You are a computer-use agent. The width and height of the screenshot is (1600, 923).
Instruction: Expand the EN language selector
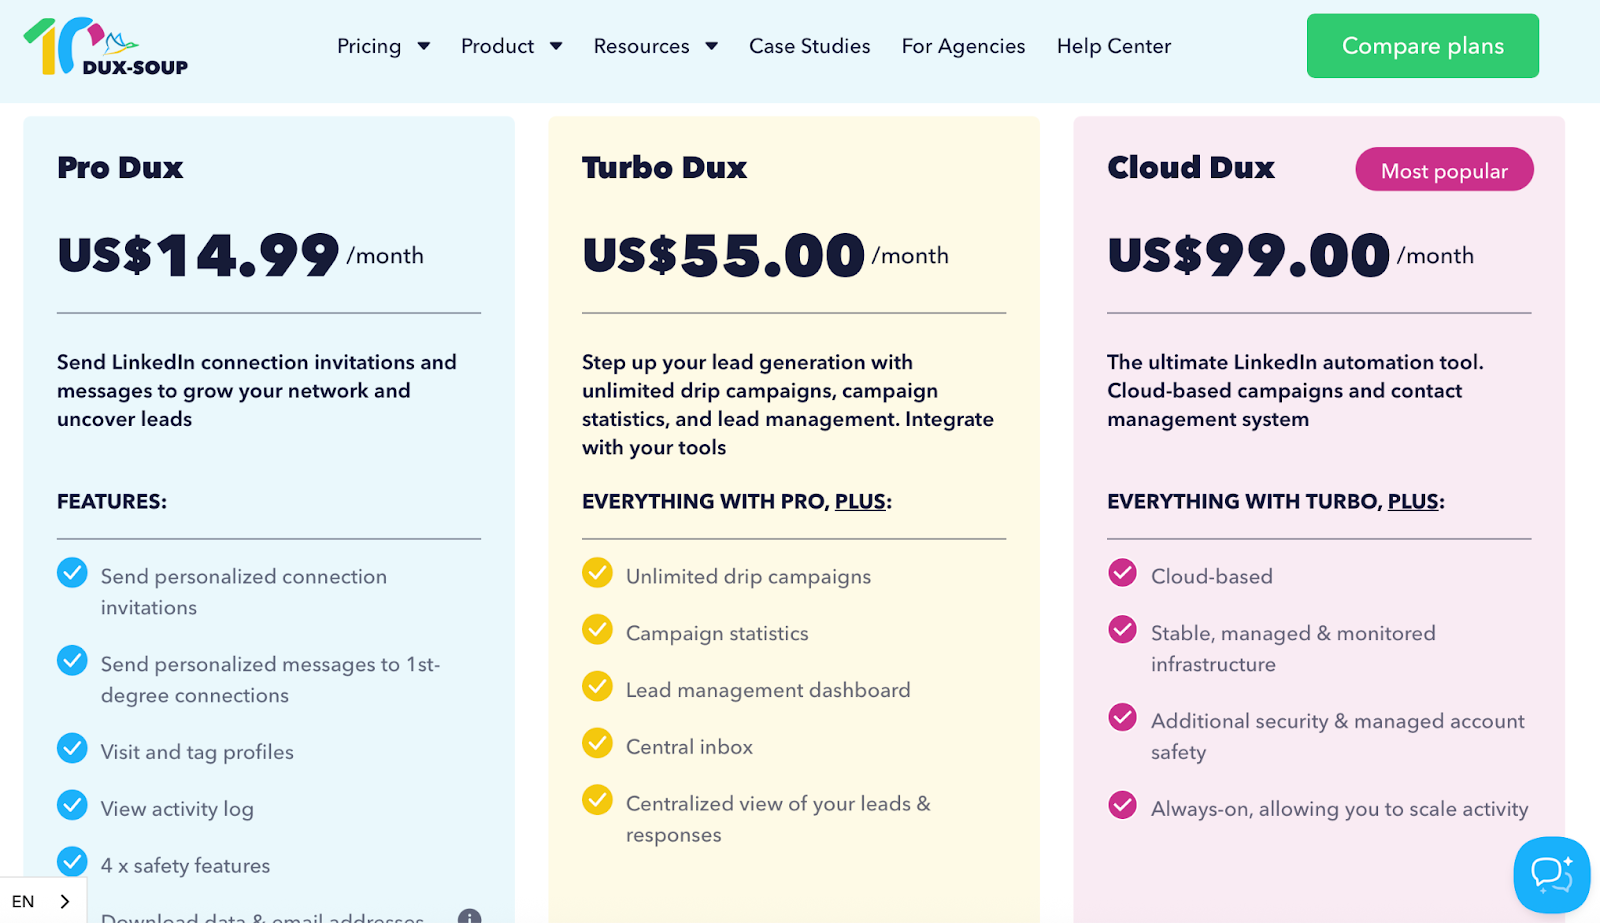(42, 900)
